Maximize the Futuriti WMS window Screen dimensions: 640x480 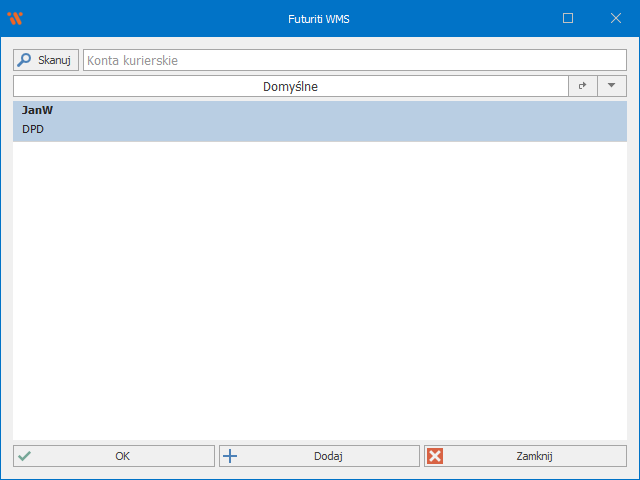click(568, 18)
